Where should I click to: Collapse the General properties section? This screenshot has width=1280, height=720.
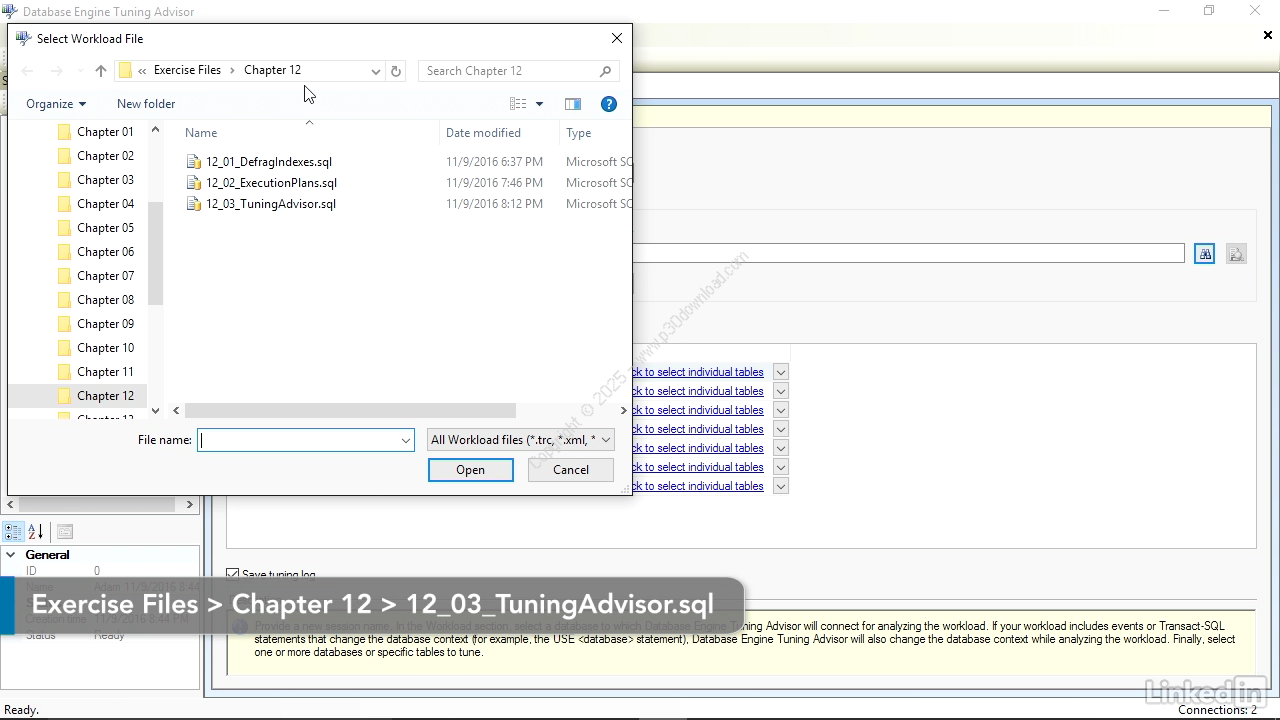pos(11,555)
